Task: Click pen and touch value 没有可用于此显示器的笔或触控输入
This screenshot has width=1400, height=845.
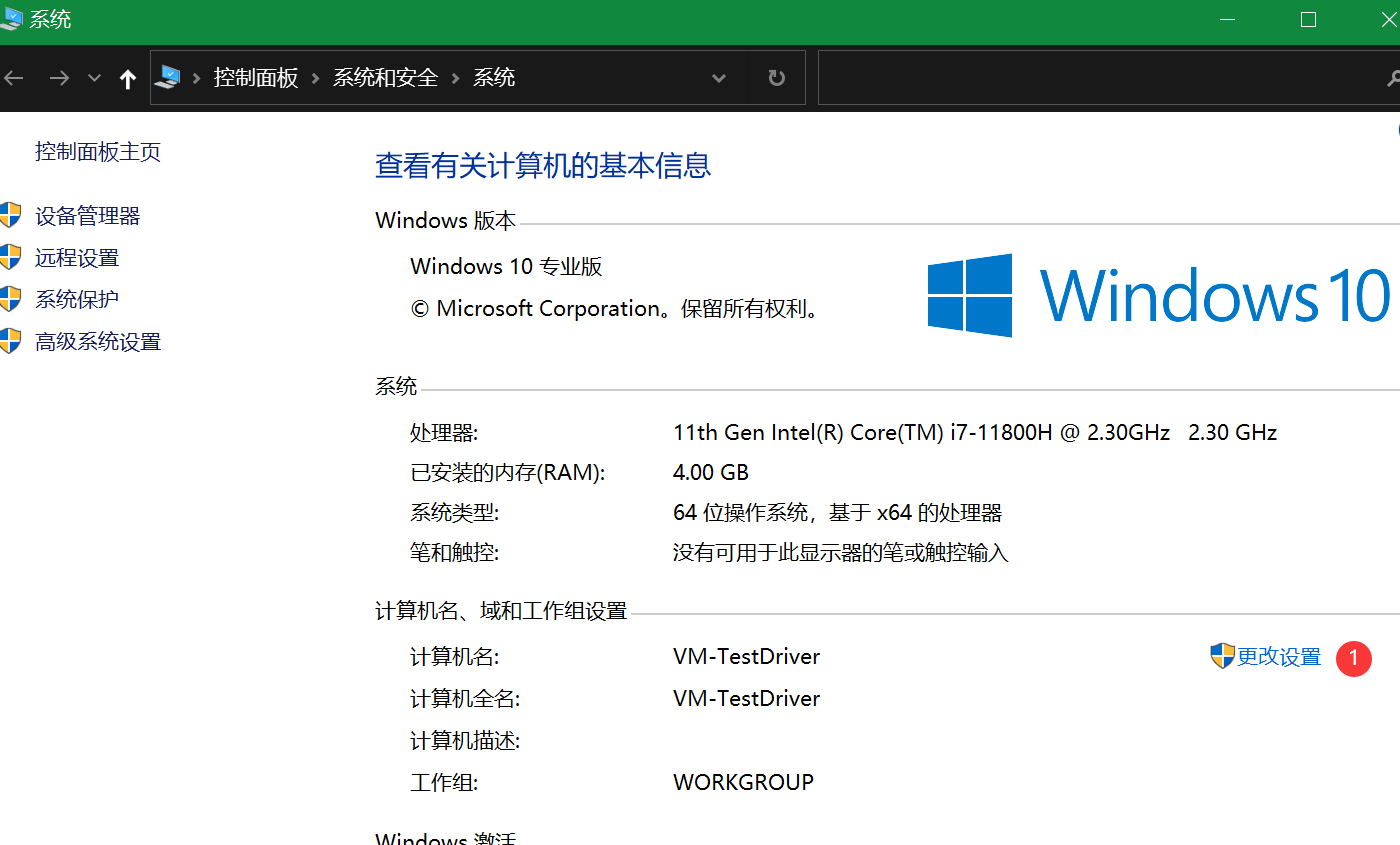Action: pyautogui.click(x=841, y=552)
